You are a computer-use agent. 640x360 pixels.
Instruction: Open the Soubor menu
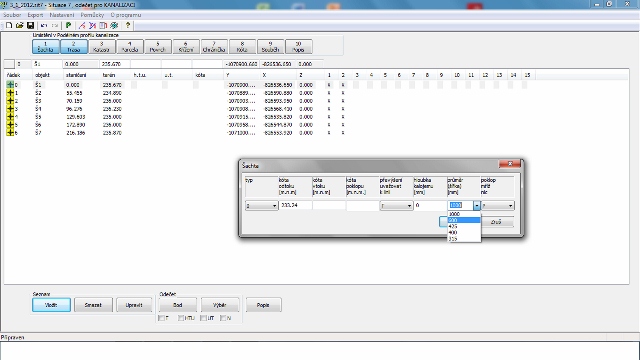12,15
